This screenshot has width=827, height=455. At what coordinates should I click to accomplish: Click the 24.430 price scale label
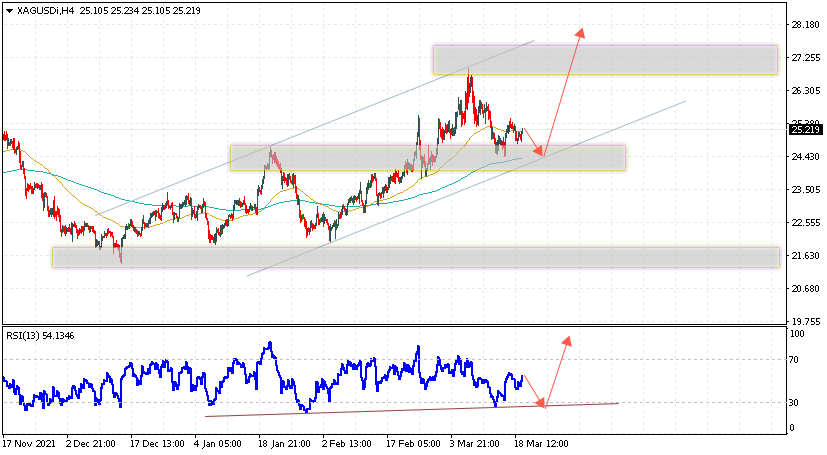(x=805, y=157)
